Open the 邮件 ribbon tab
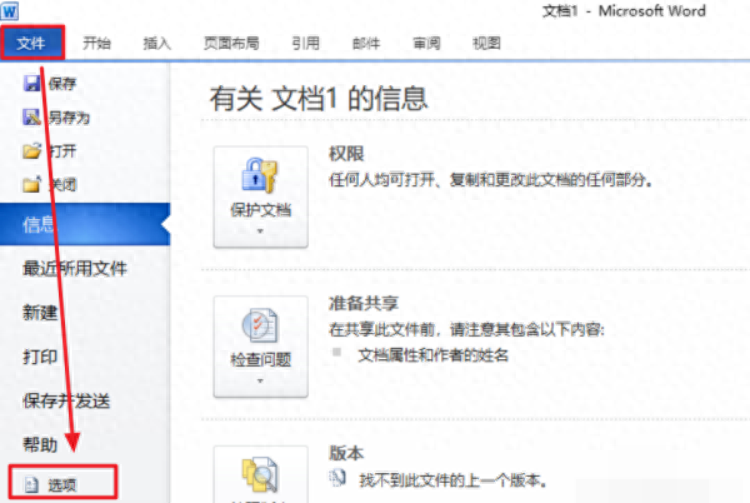The image size is (750, 503). click(x=366, y=43)
